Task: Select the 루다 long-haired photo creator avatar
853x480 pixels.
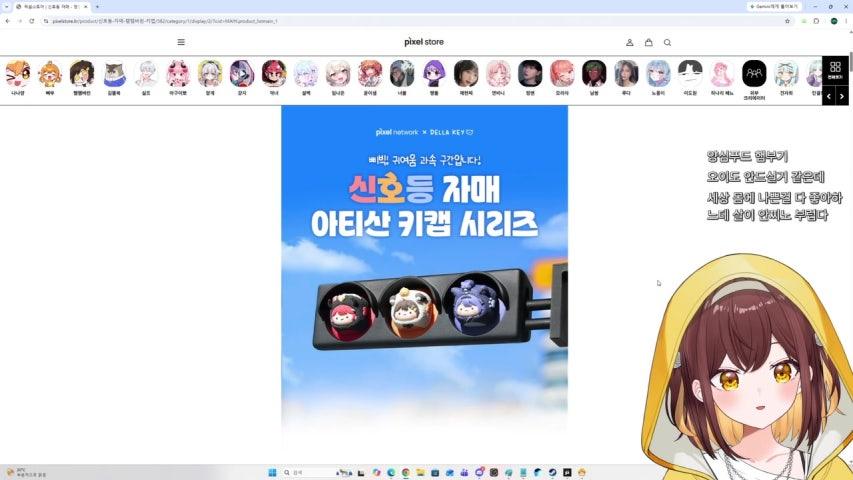Action: (626, 73)
